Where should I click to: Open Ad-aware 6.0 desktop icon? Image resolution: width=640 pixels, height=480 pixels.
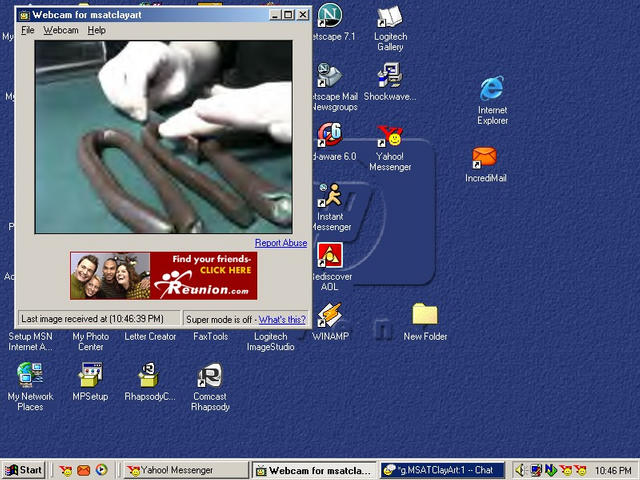click(330, 135)
